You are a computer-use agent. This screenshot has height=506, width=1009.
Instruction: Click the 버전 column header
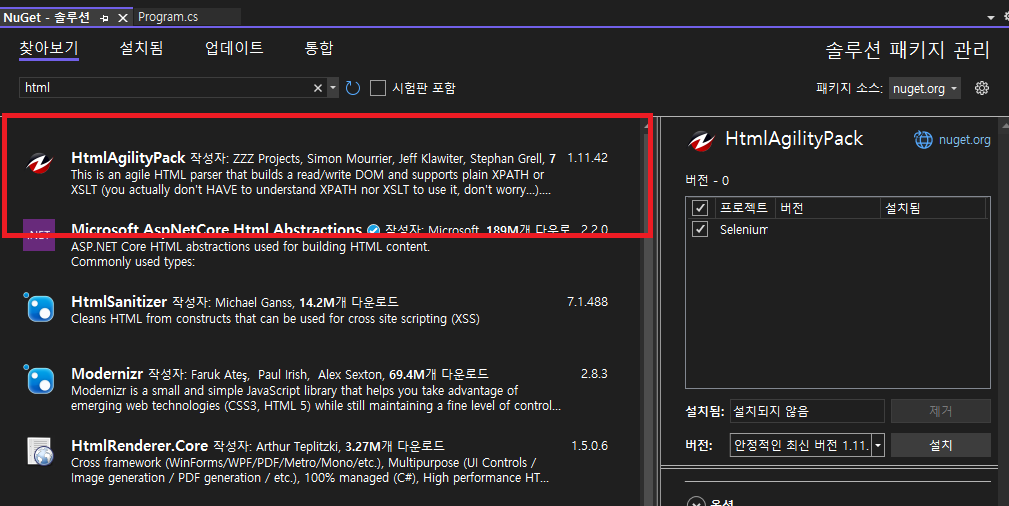828,208
